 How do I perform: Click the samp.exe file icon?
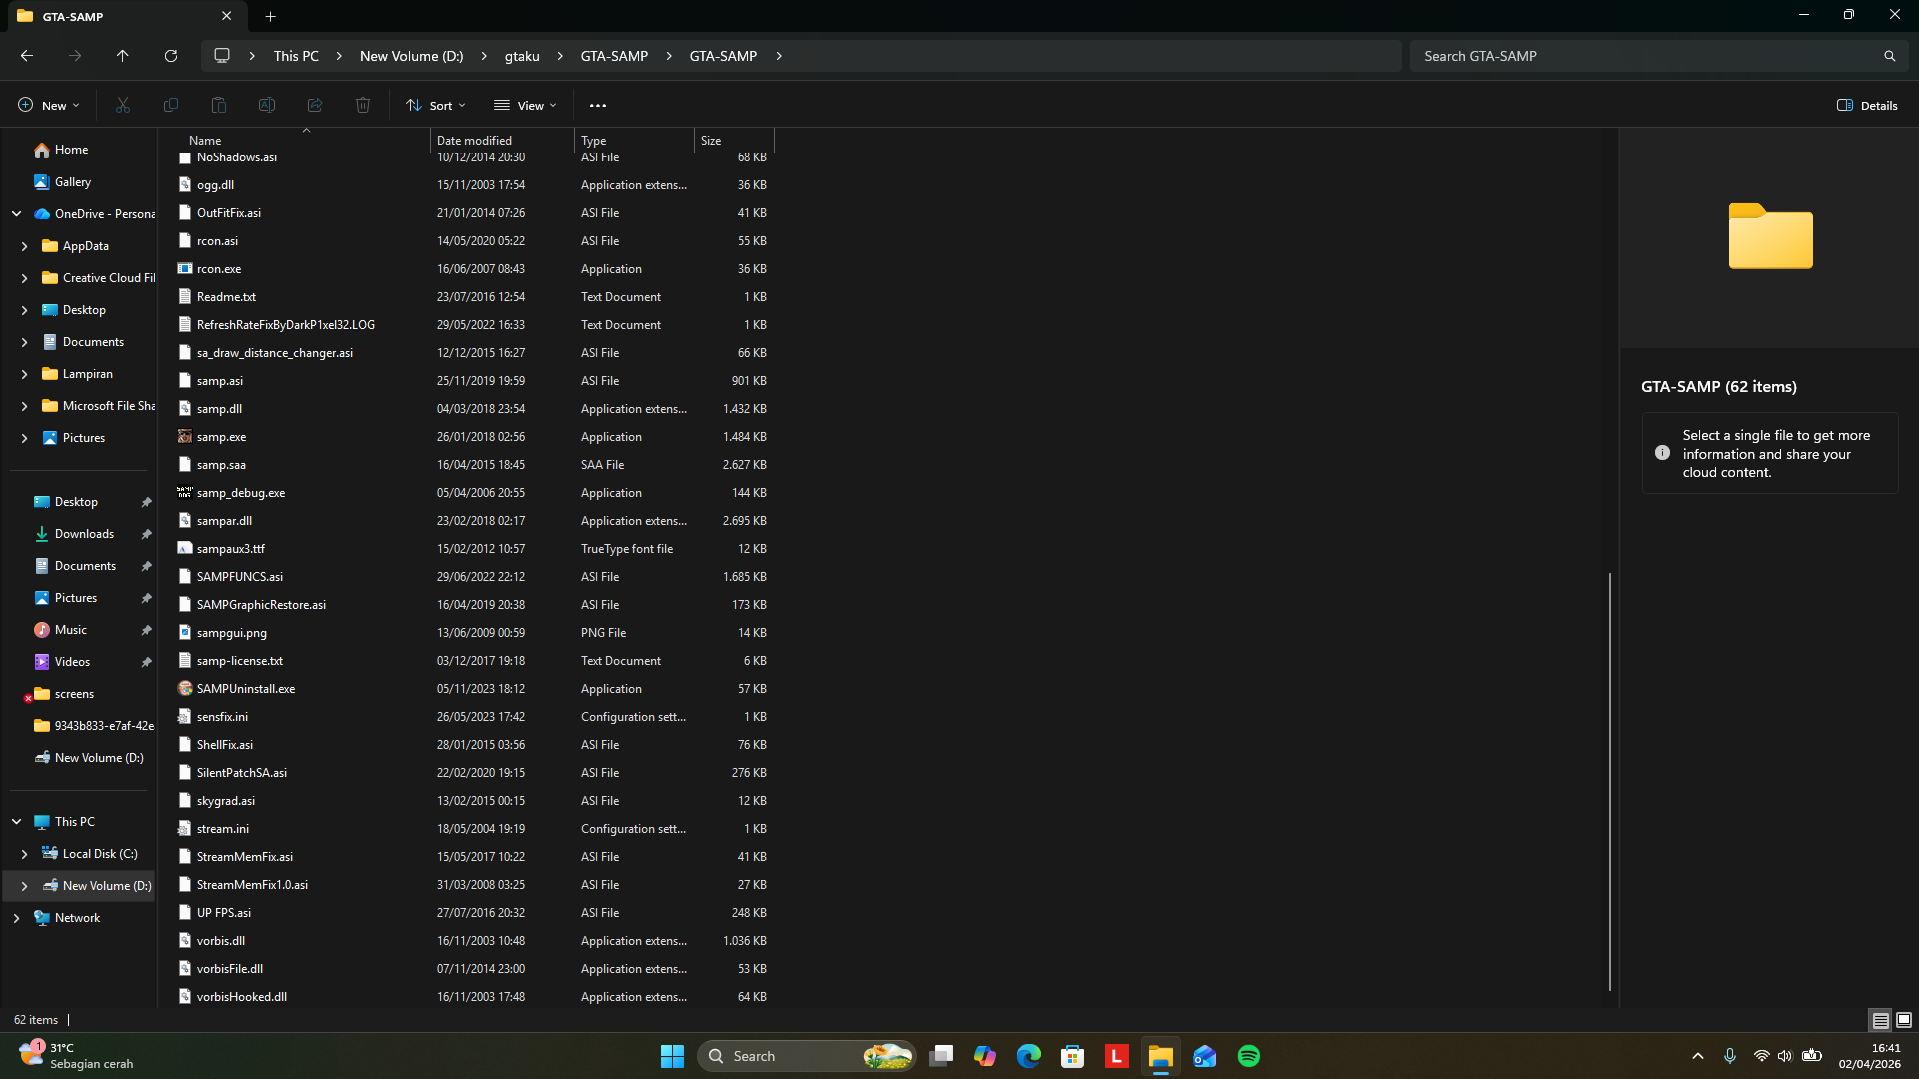185,437
